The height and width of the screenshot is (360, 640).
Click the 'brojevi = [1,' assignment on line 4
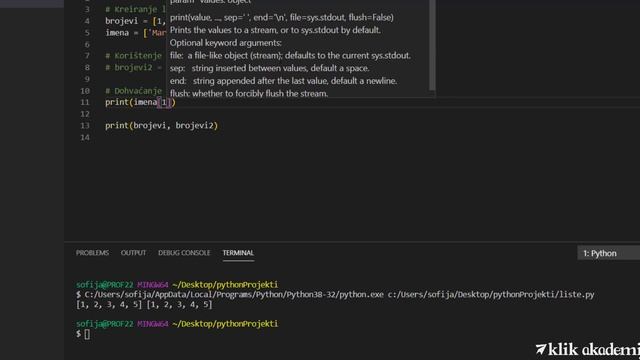click(135, 21)
